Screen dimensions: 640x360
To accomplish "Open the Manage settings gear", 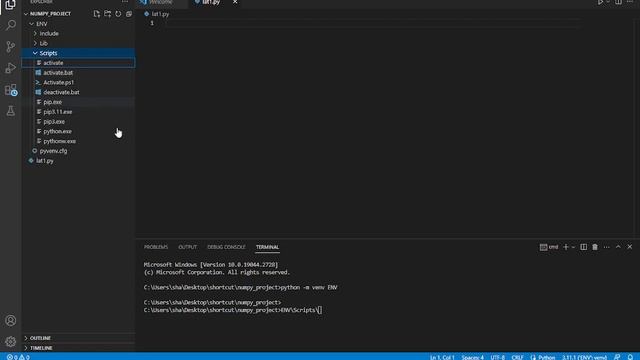I will point(11,342).
